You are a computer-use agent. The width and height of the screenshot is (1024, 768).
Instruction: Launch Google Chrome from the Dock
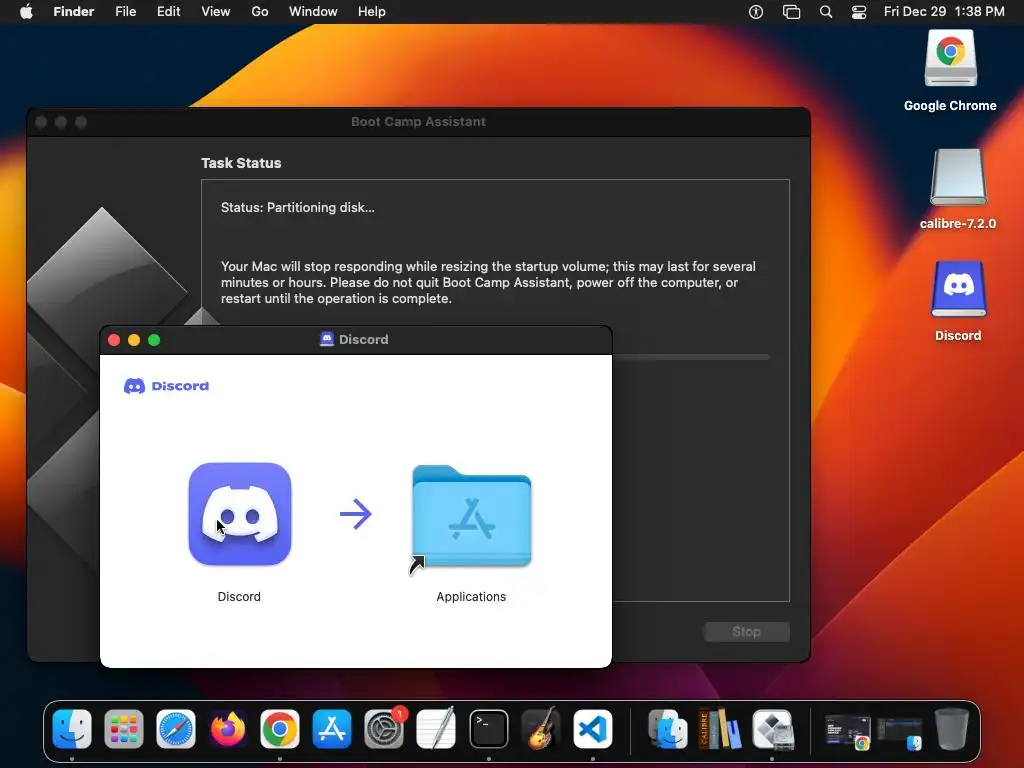coord(280,729)
